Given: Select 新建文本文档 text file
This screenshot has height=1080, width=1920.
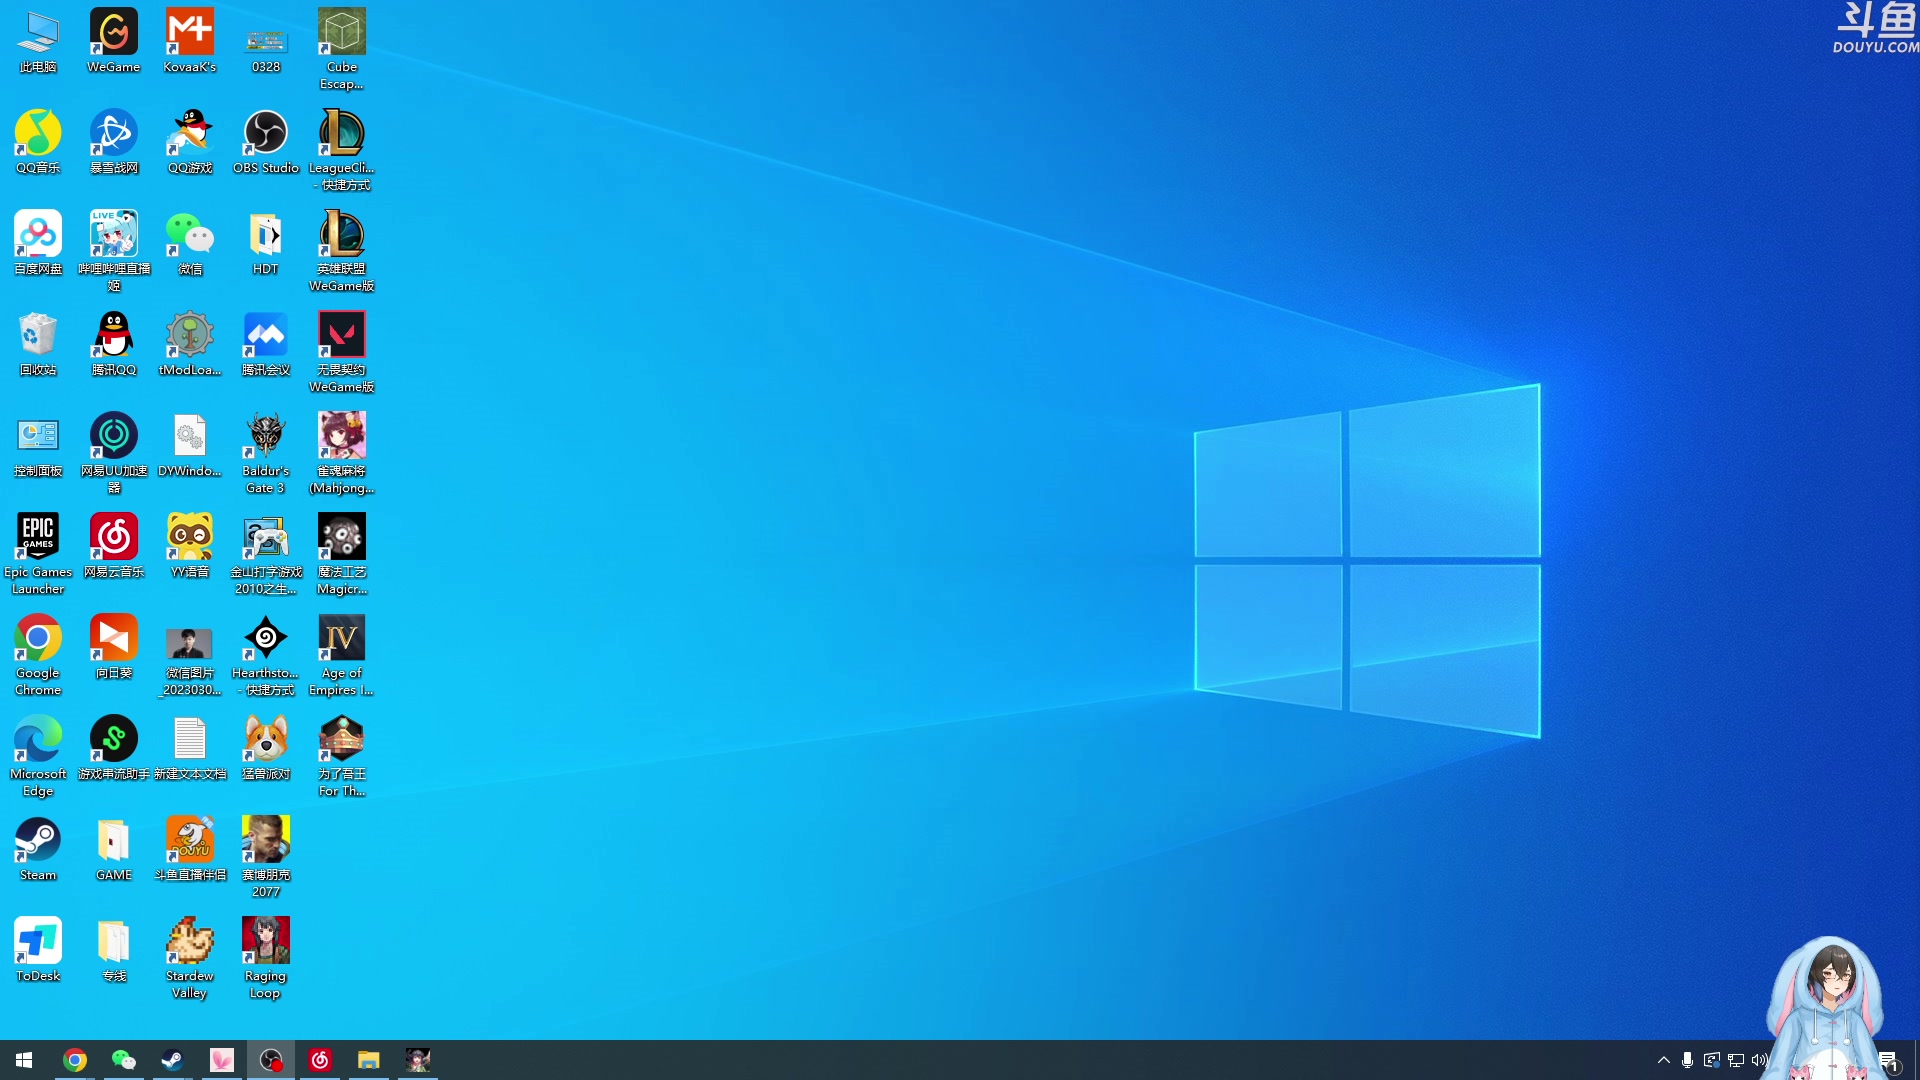Looking at the screenshot, I should [x=190, y=748].
